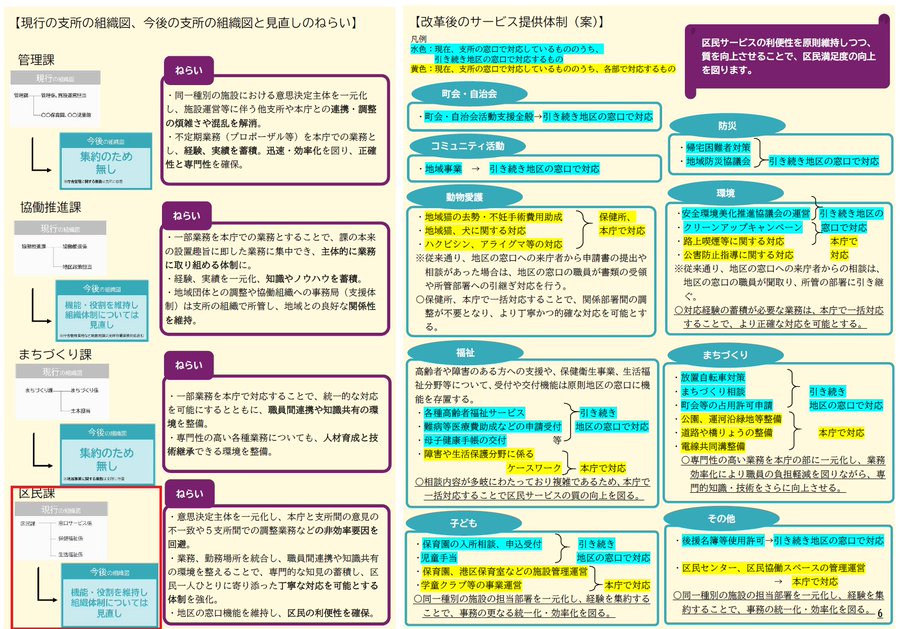Select 町会・自治会活動支援全般 text
Screen dimensions: 900x629
point(479,117)
